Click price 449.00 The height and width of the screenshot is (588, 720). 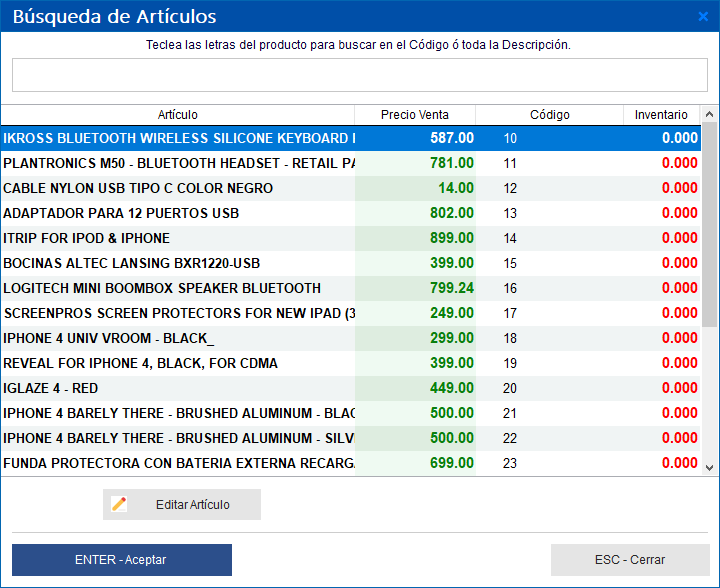[452, 388]
